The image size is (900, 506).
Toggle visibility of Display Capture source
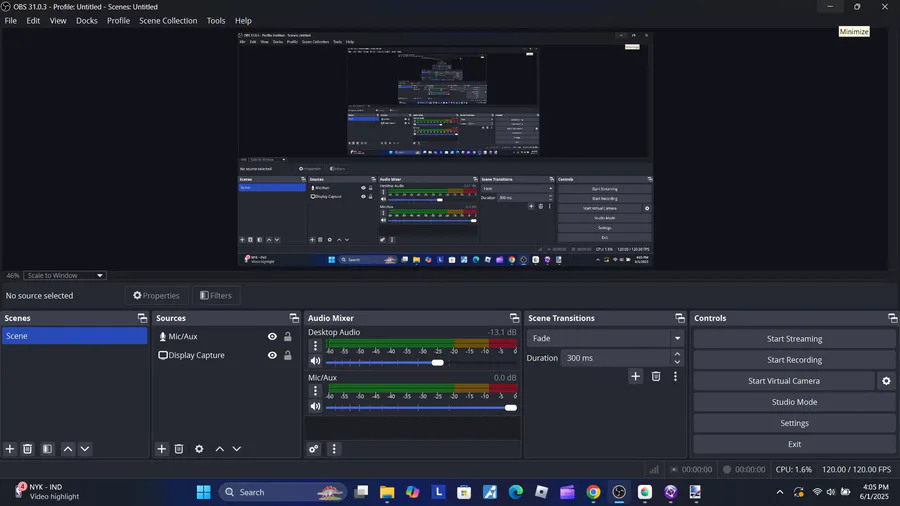point(272,355)
